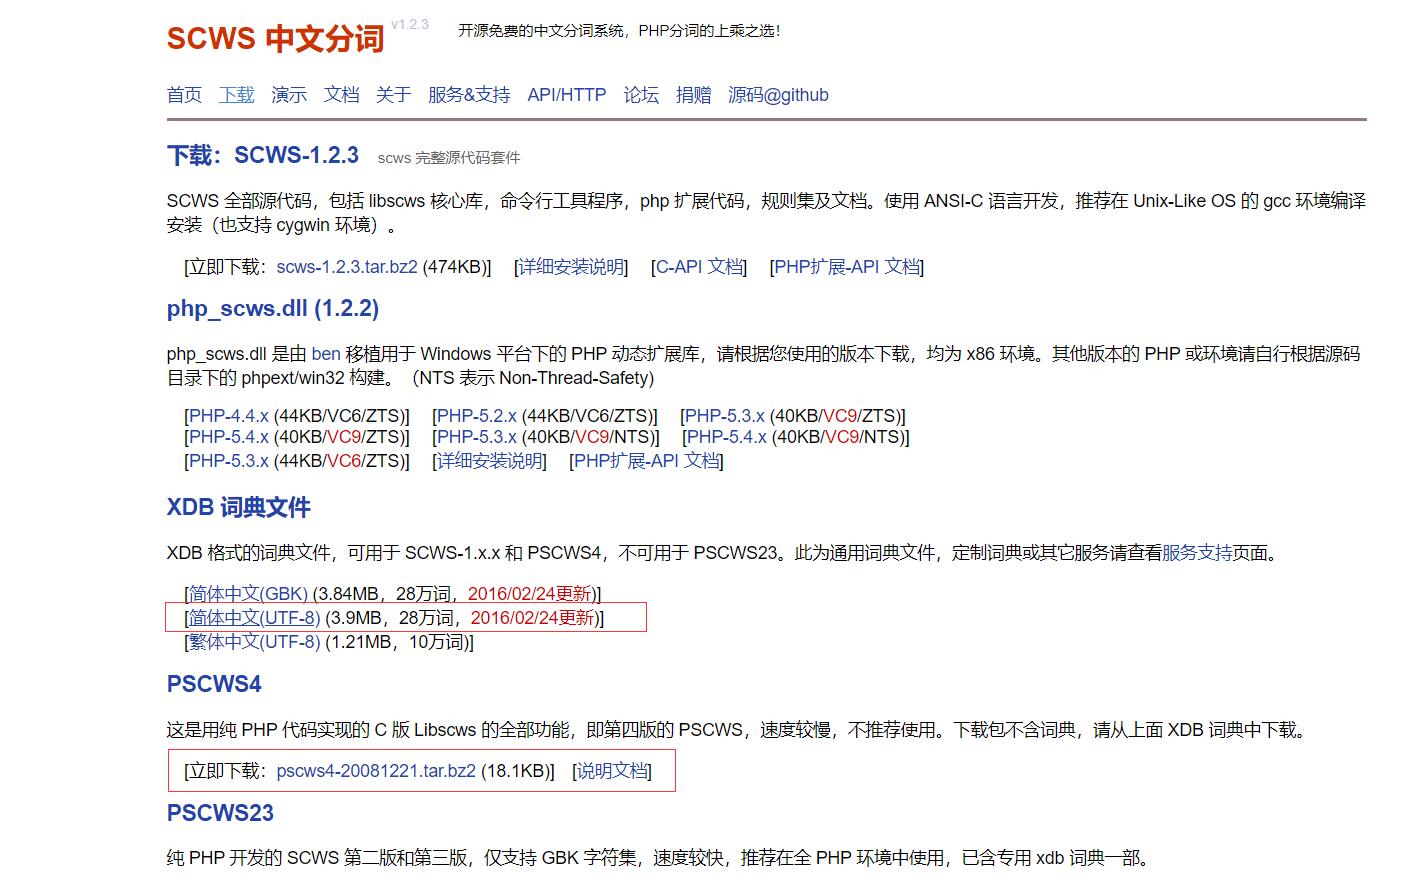Open the PSCWS4 说明文档 link
The height and width of the screenshot is (881, 1424).
612,771
